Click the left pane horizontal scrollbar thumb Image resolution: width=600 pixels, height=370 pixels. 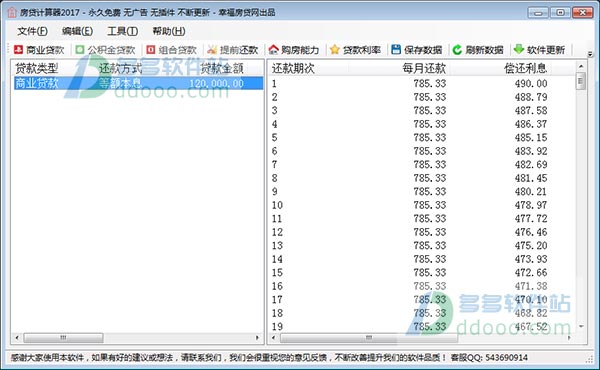point(63,338)
